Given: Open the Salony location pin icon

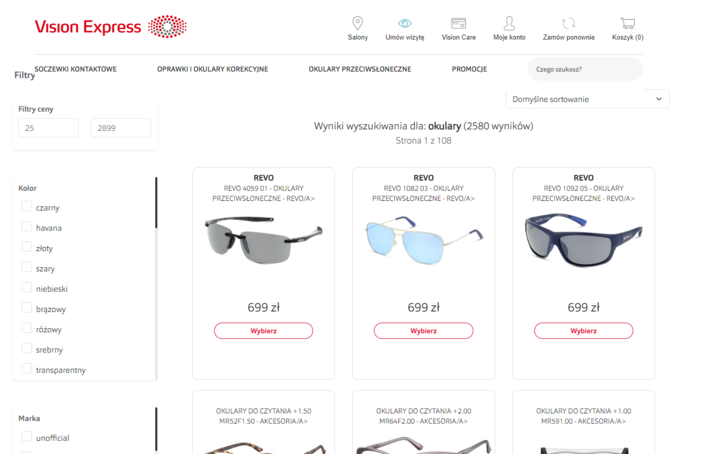Looking at the screenshot, I should [357, 23].
